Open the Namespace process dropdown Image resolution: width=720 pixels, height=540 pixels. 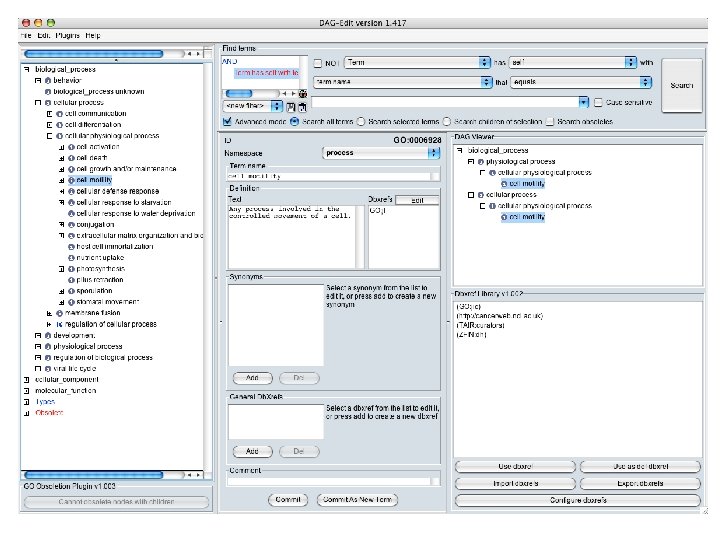pos(381,153)
